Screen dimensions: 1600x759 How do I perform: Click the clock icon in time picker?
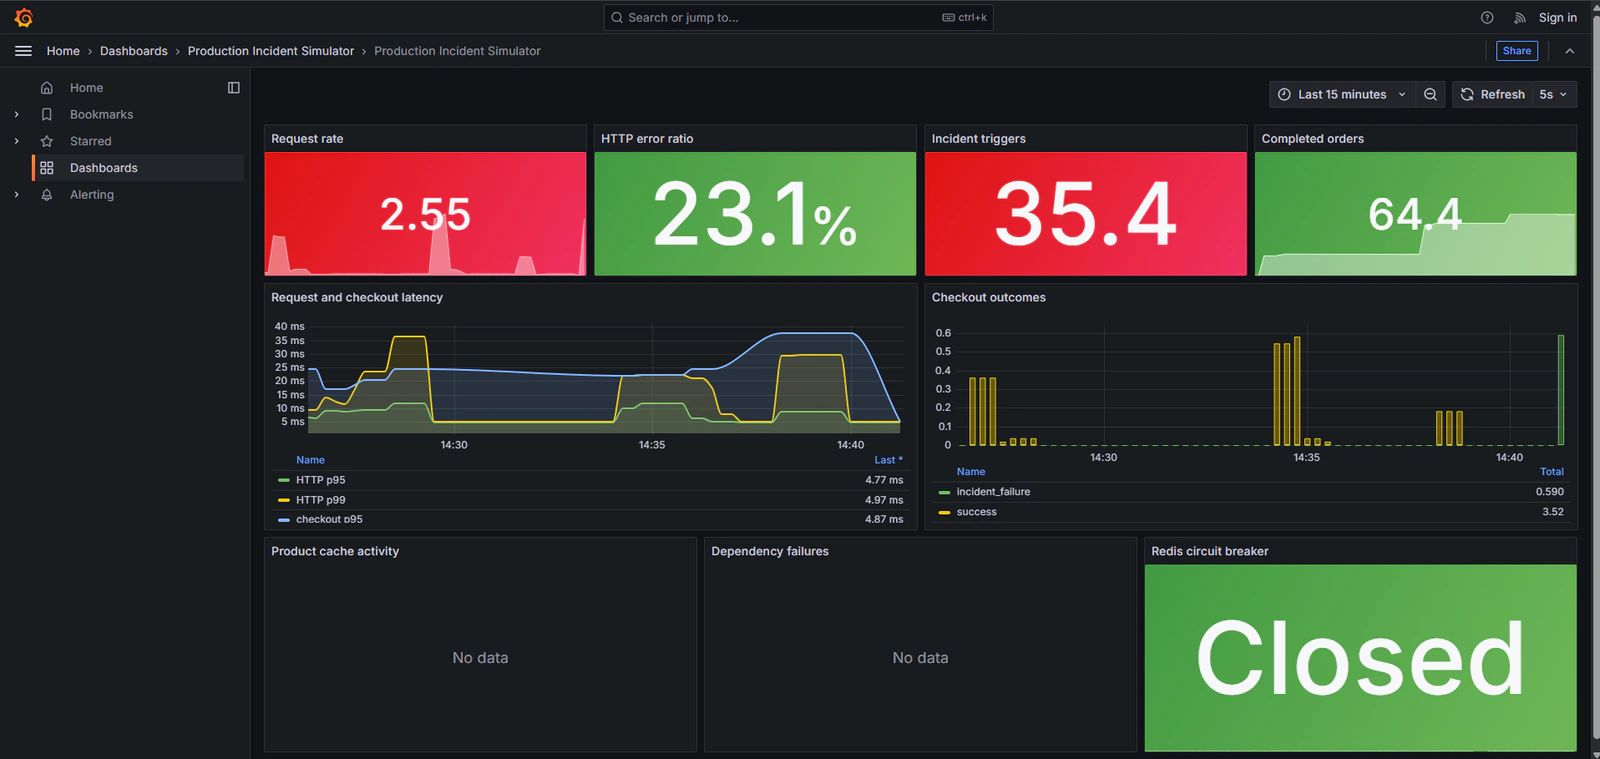1285,94
